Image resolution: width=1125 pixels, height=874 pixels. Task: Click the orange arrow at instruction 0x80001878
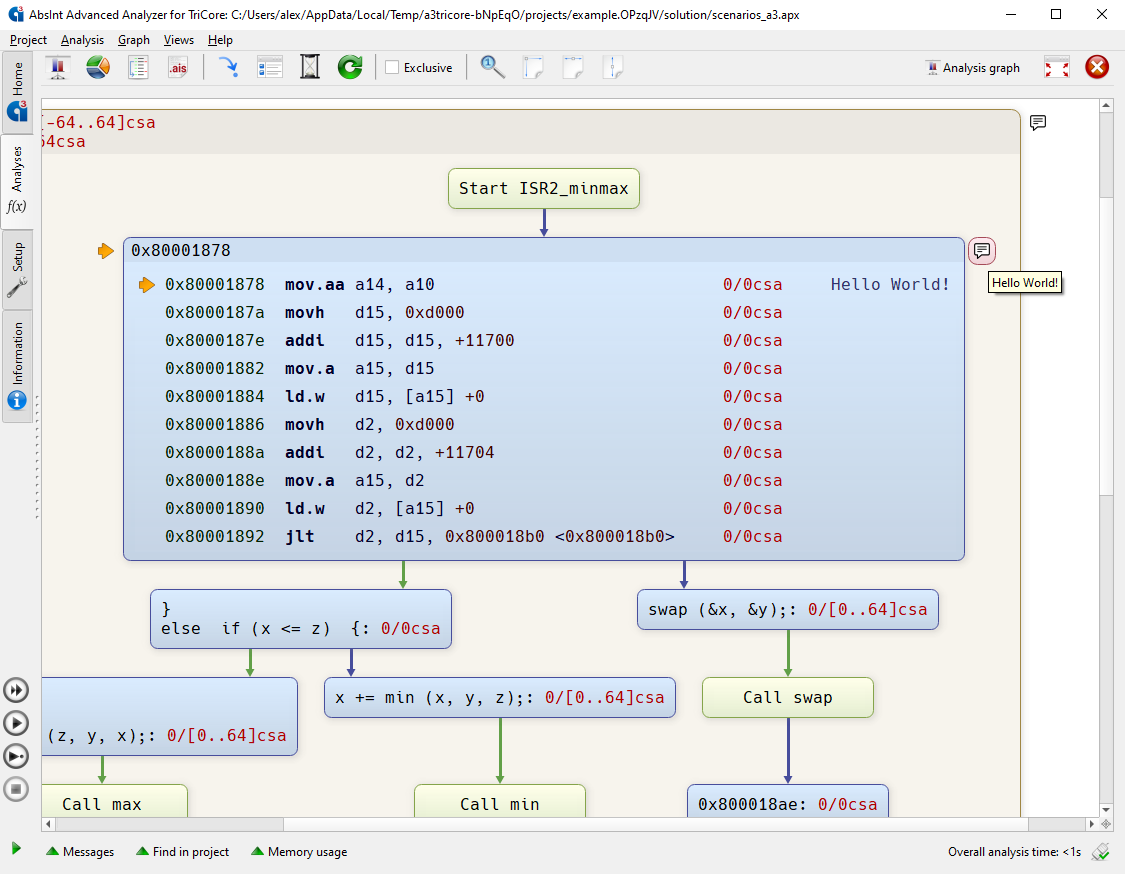pos(146,285)
